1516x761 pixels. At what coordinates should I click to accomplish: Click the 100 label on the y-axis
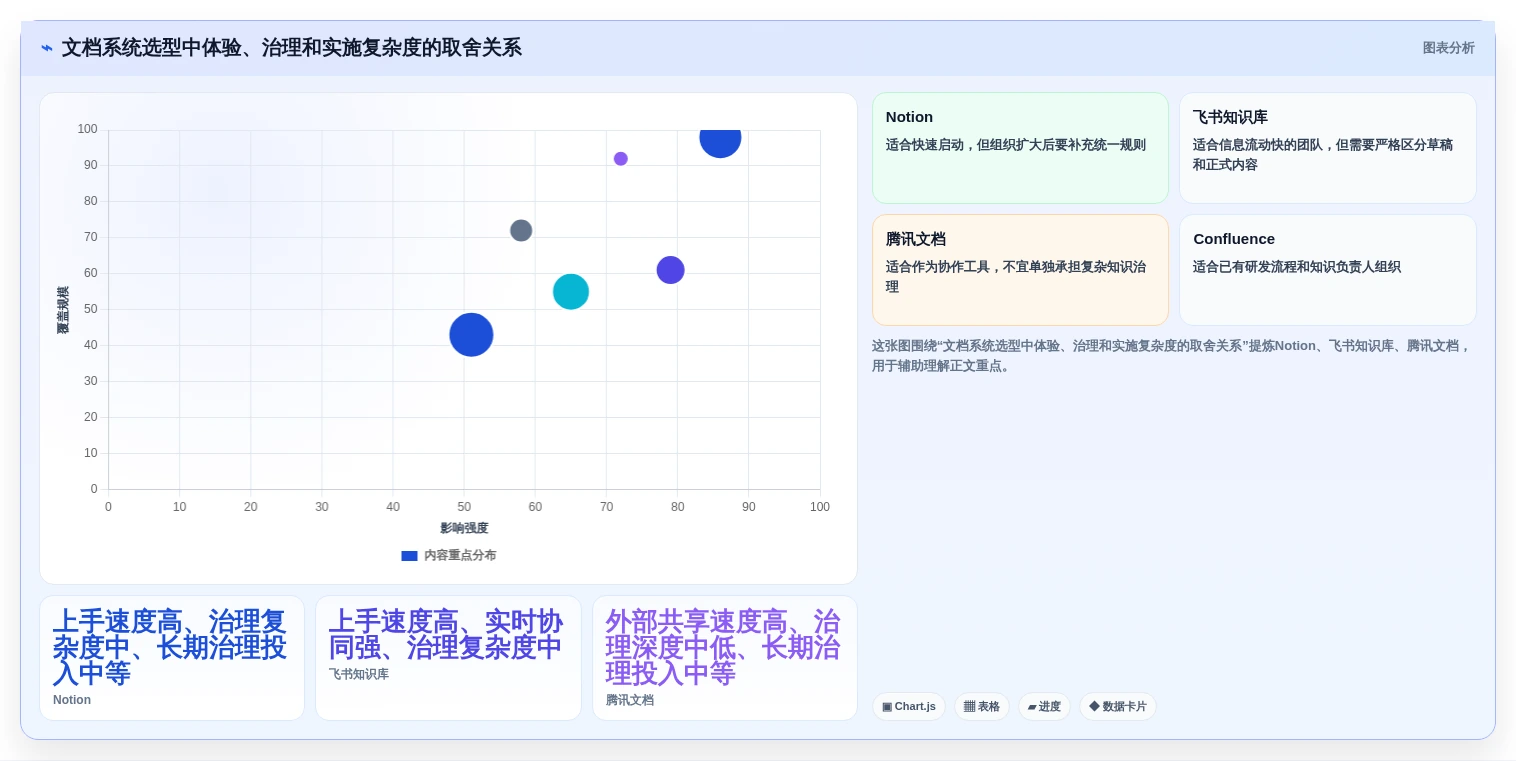pos(88,129)
